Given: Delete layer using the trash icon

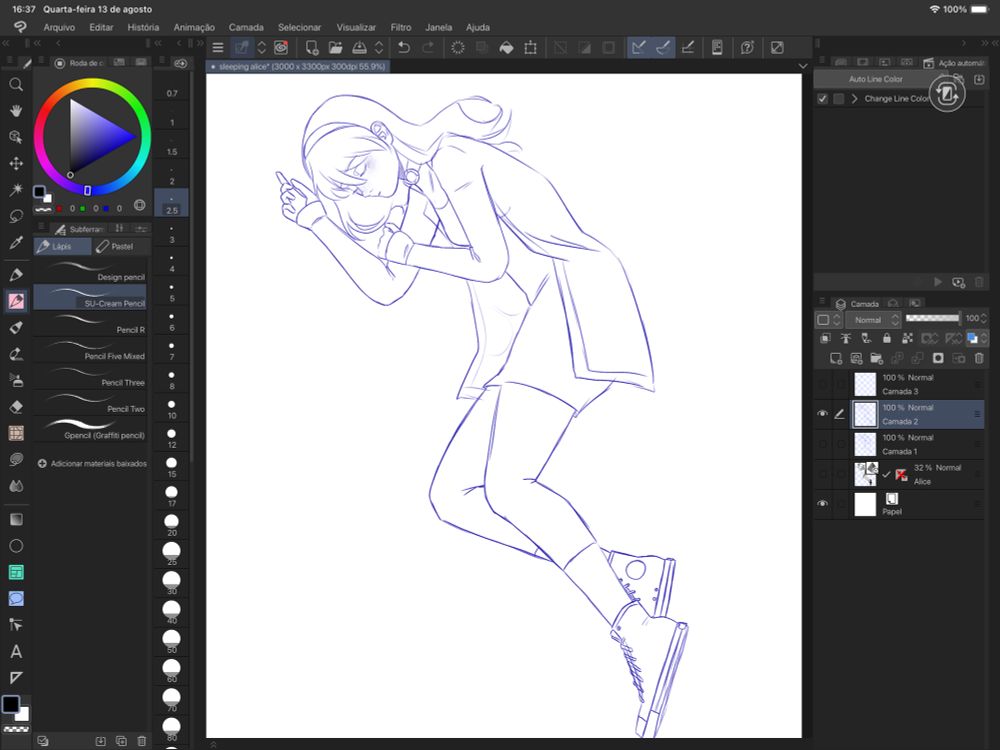Looking at the screenshot, I should (x=979, y=358).
